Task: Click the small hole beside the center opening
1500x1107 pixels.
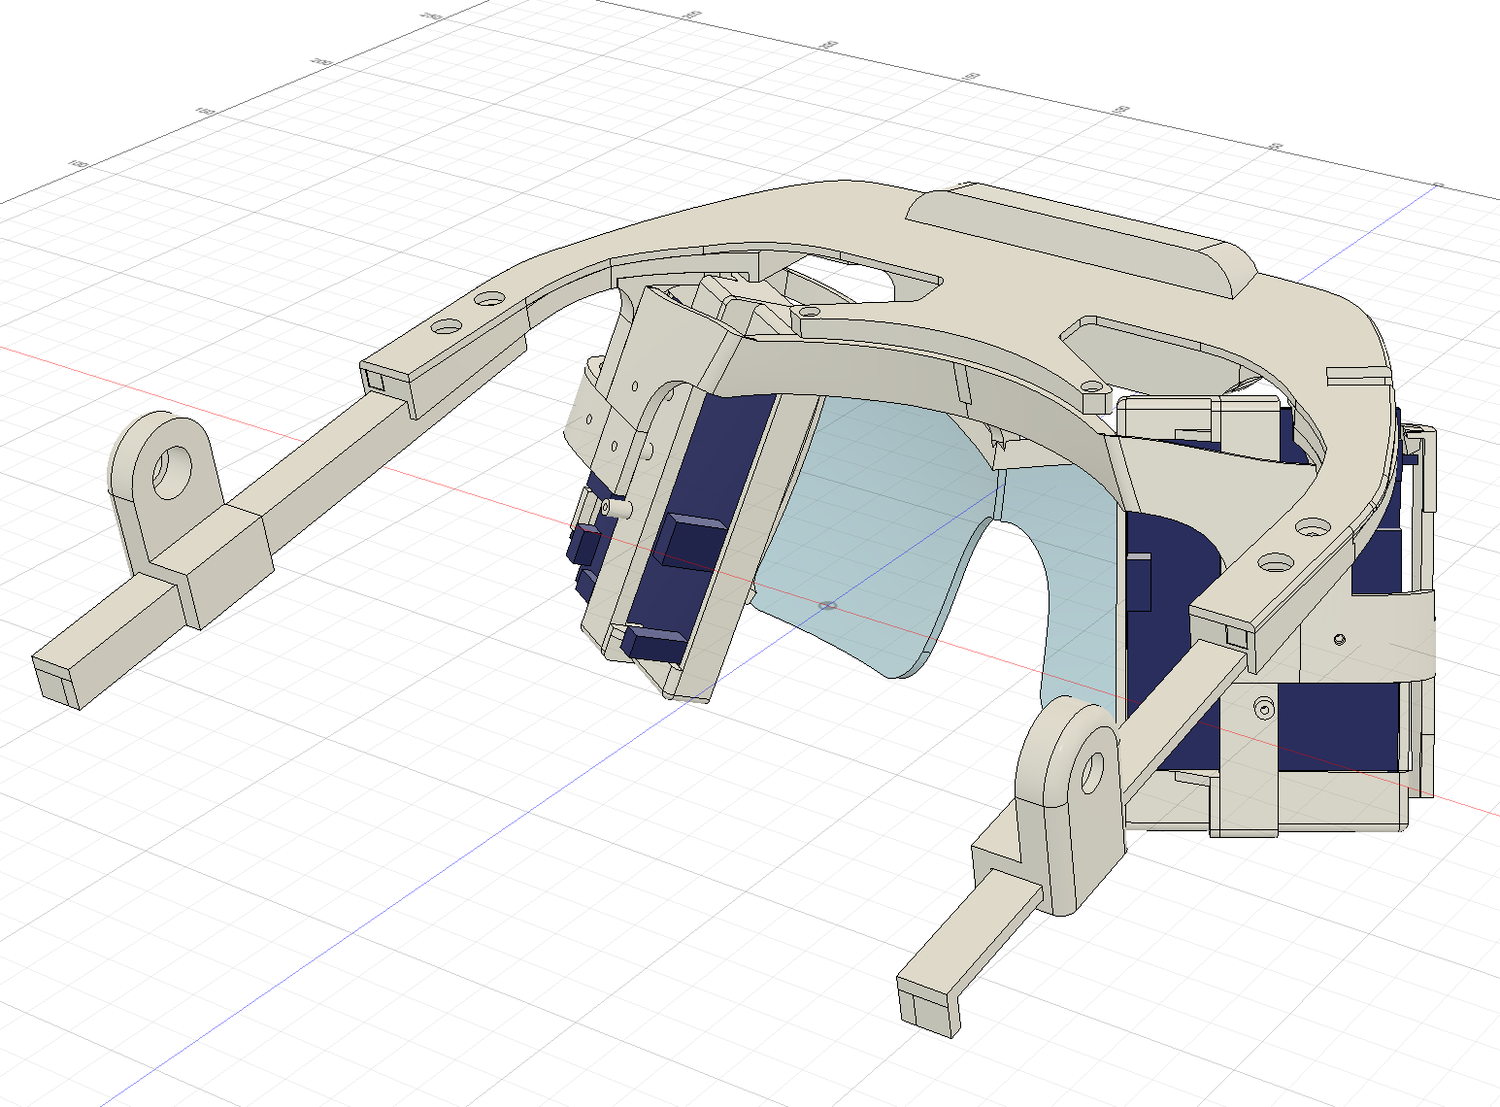Action: pos(809,313)
